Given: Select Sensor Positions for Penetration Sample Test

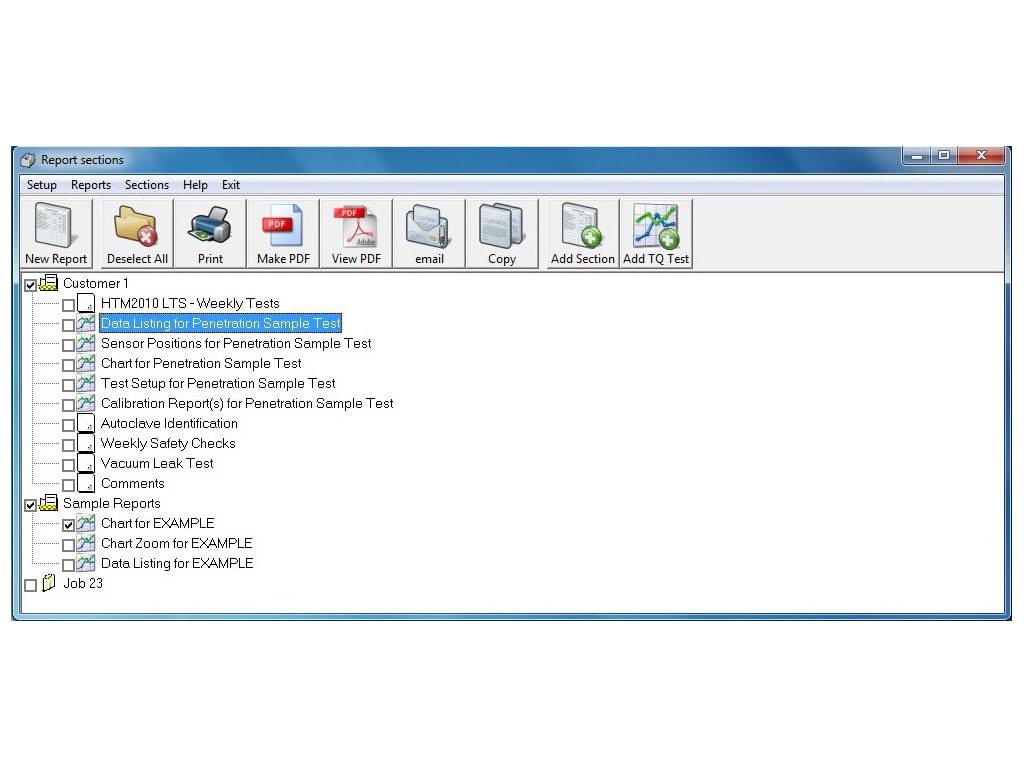Looking at the screenshot, I should (x=236, y=343).
